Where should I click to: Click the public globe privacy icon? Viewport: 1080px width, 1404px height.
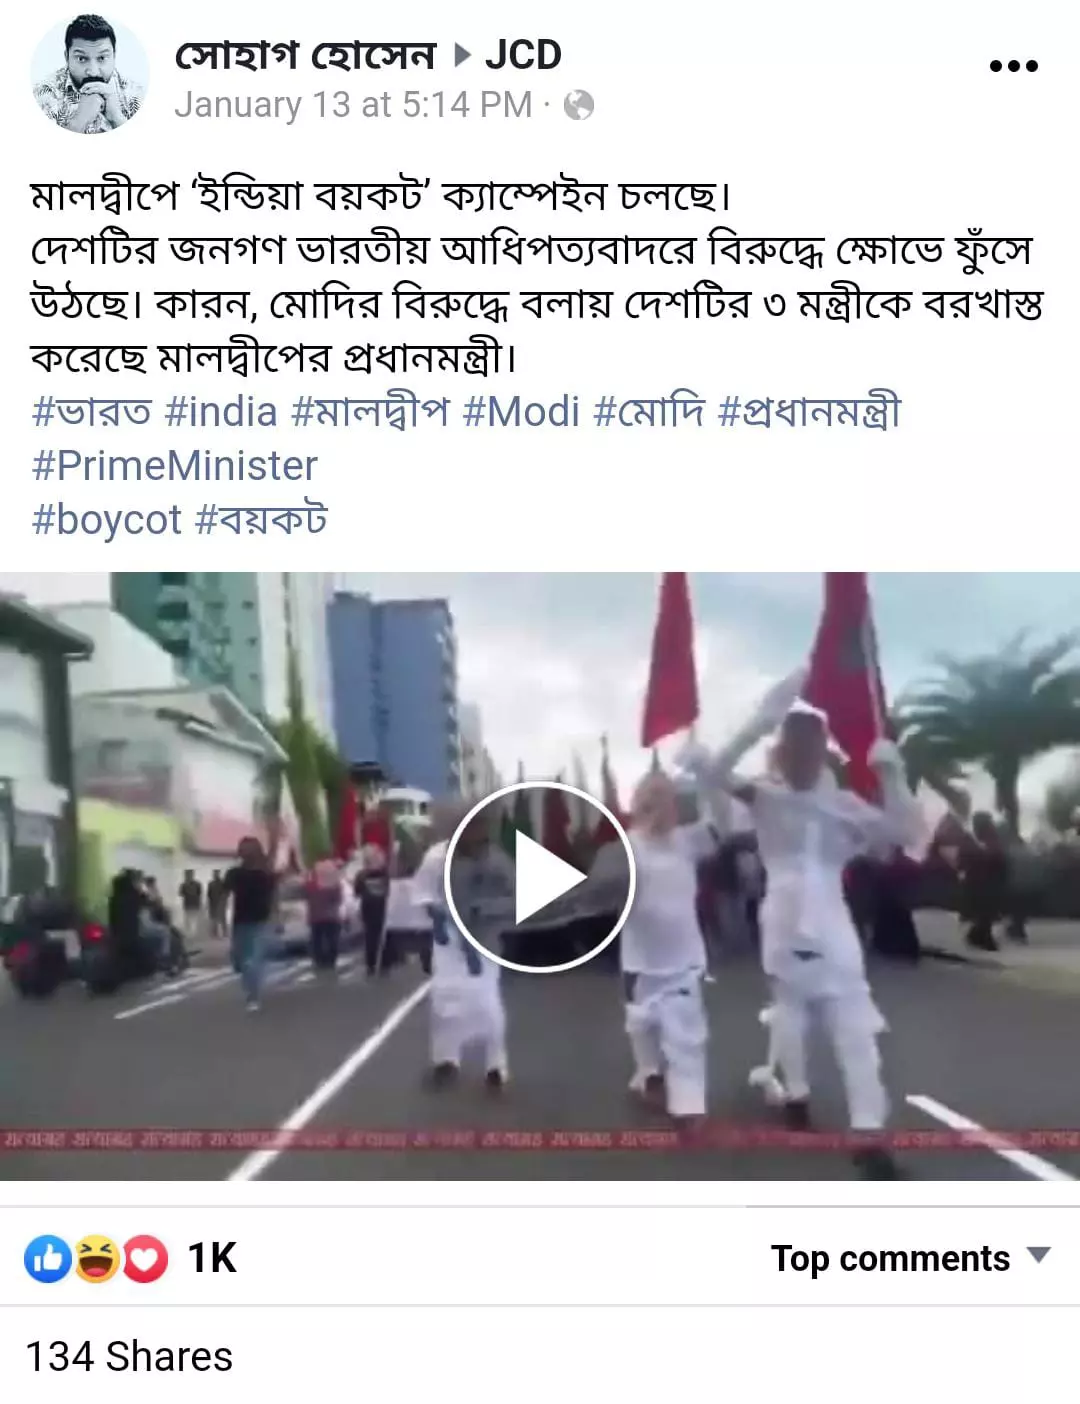click(x=578, y=105)
